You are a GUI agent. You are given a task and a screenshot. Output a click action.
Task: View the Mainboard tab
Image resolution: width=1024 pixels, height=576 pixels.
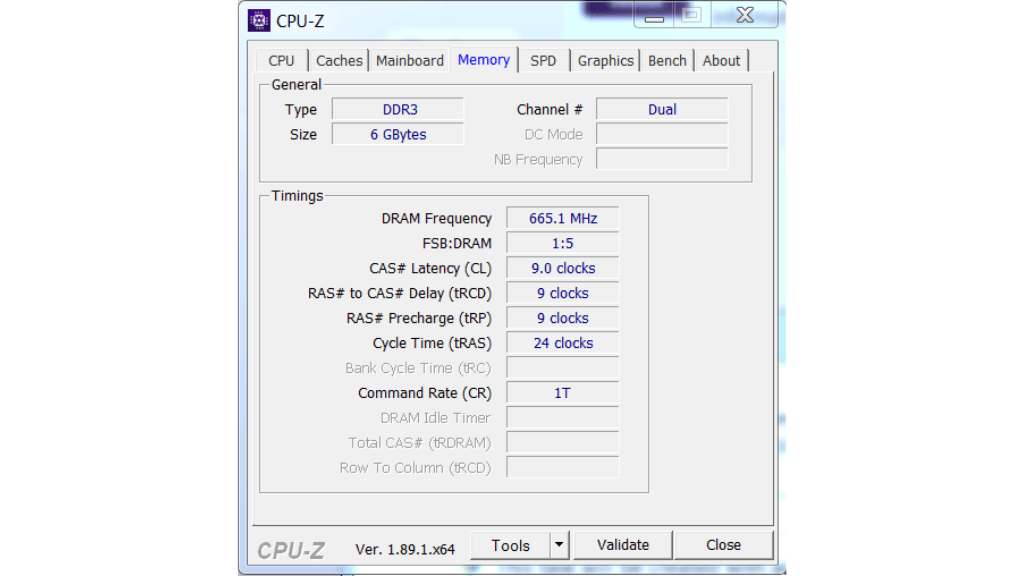click(410, 60)
